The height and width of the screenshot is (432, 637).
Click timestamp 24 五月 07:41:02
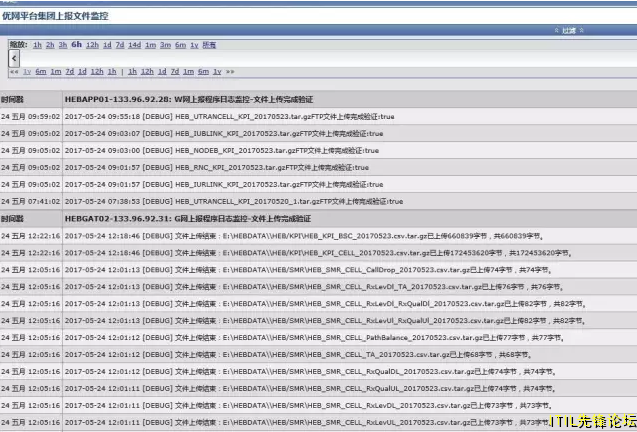pos(30,202)
